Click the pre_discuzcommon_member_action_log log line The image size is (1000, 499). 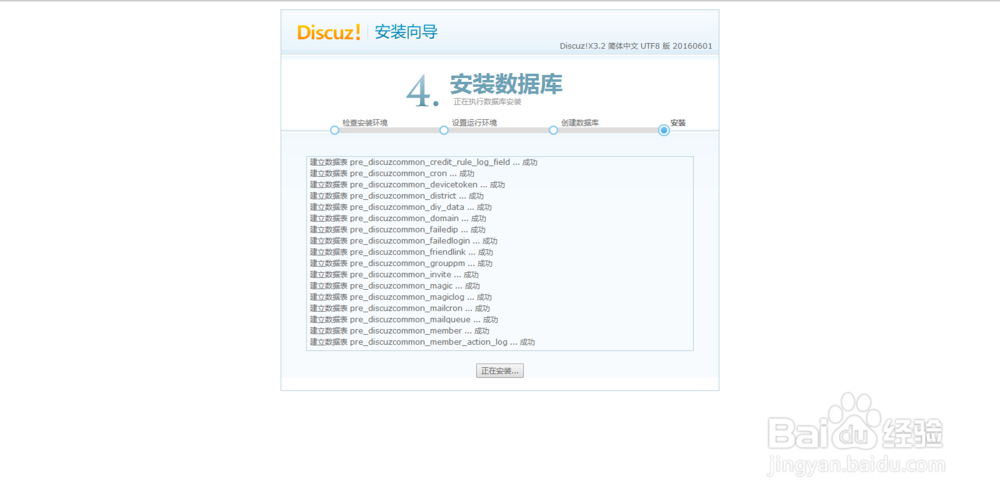(423, 342)
